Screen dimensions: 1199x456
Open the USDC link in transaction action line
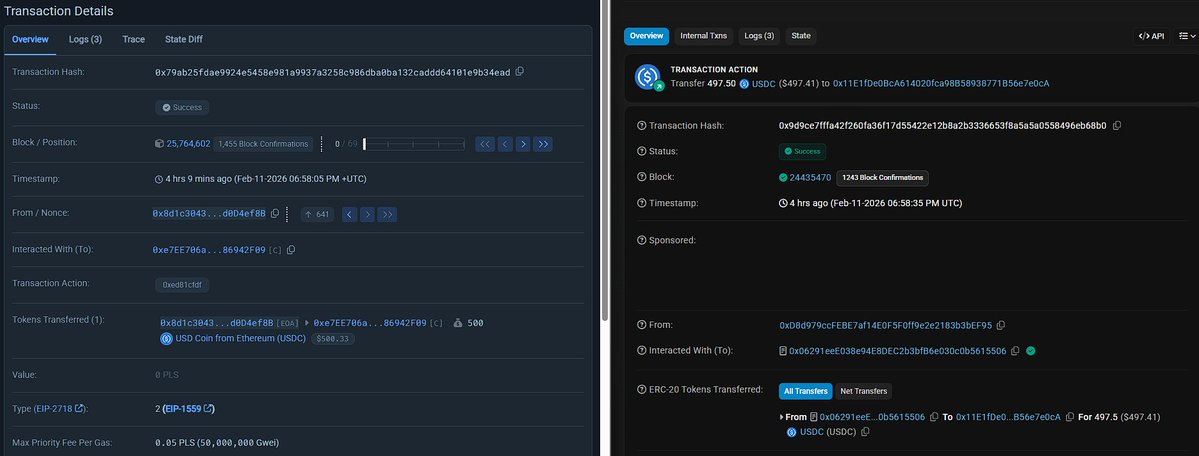(763, 83)
